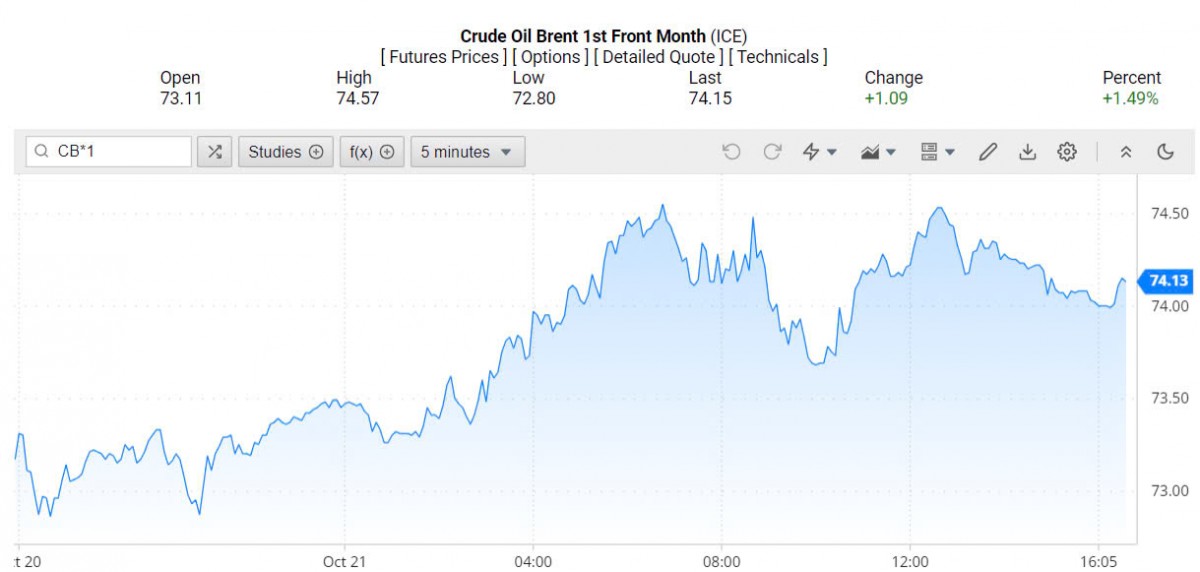This screenshot has width=1200, height=572.
Task: Click the search magnifier icon
Action: pyautogui.click(x=41, y=152)
